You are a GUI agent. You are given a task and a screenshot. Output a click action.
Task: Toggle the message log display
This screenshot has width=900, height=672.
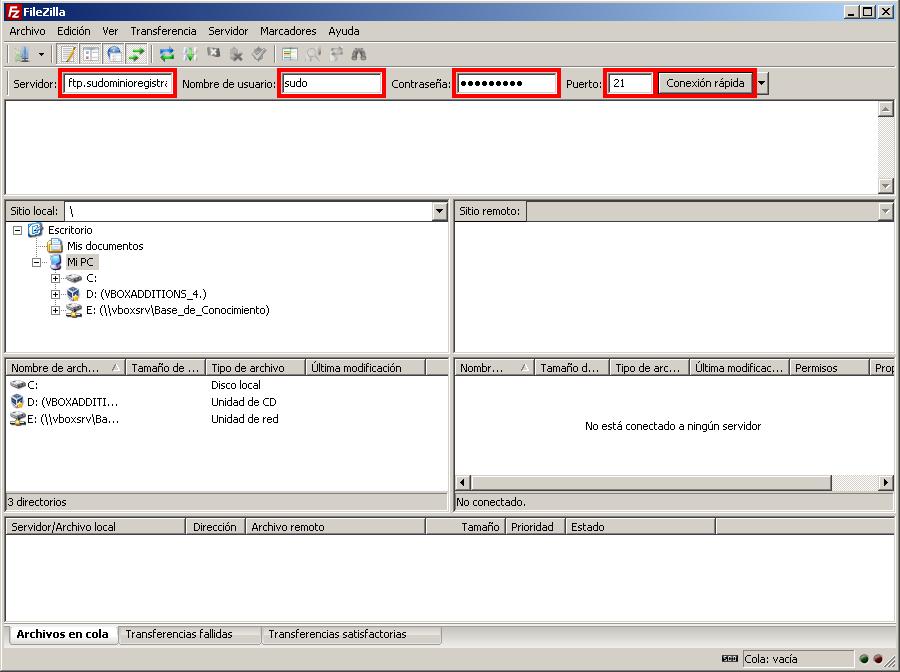68,55
